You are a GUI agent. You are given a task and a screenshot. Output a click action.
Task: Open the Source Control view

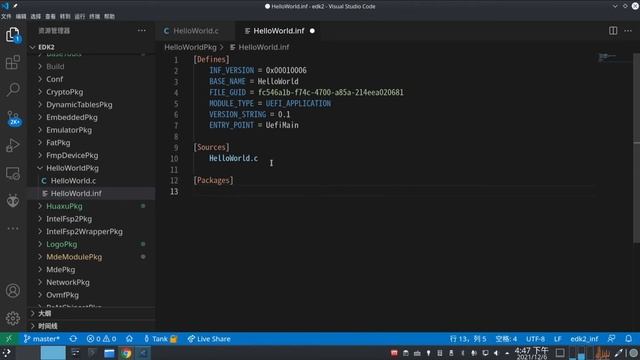point(13,118)
